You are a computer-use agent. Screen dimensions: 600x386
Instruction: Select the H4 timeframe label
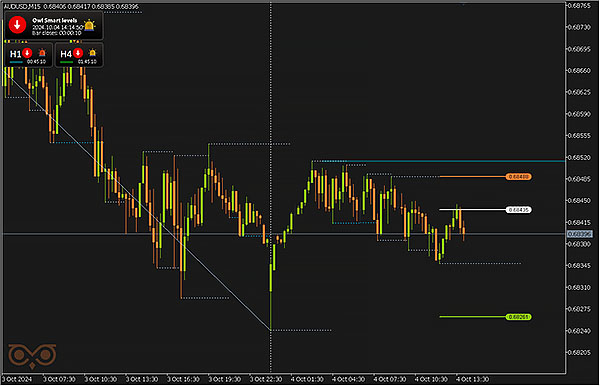(x=66, y=54)
